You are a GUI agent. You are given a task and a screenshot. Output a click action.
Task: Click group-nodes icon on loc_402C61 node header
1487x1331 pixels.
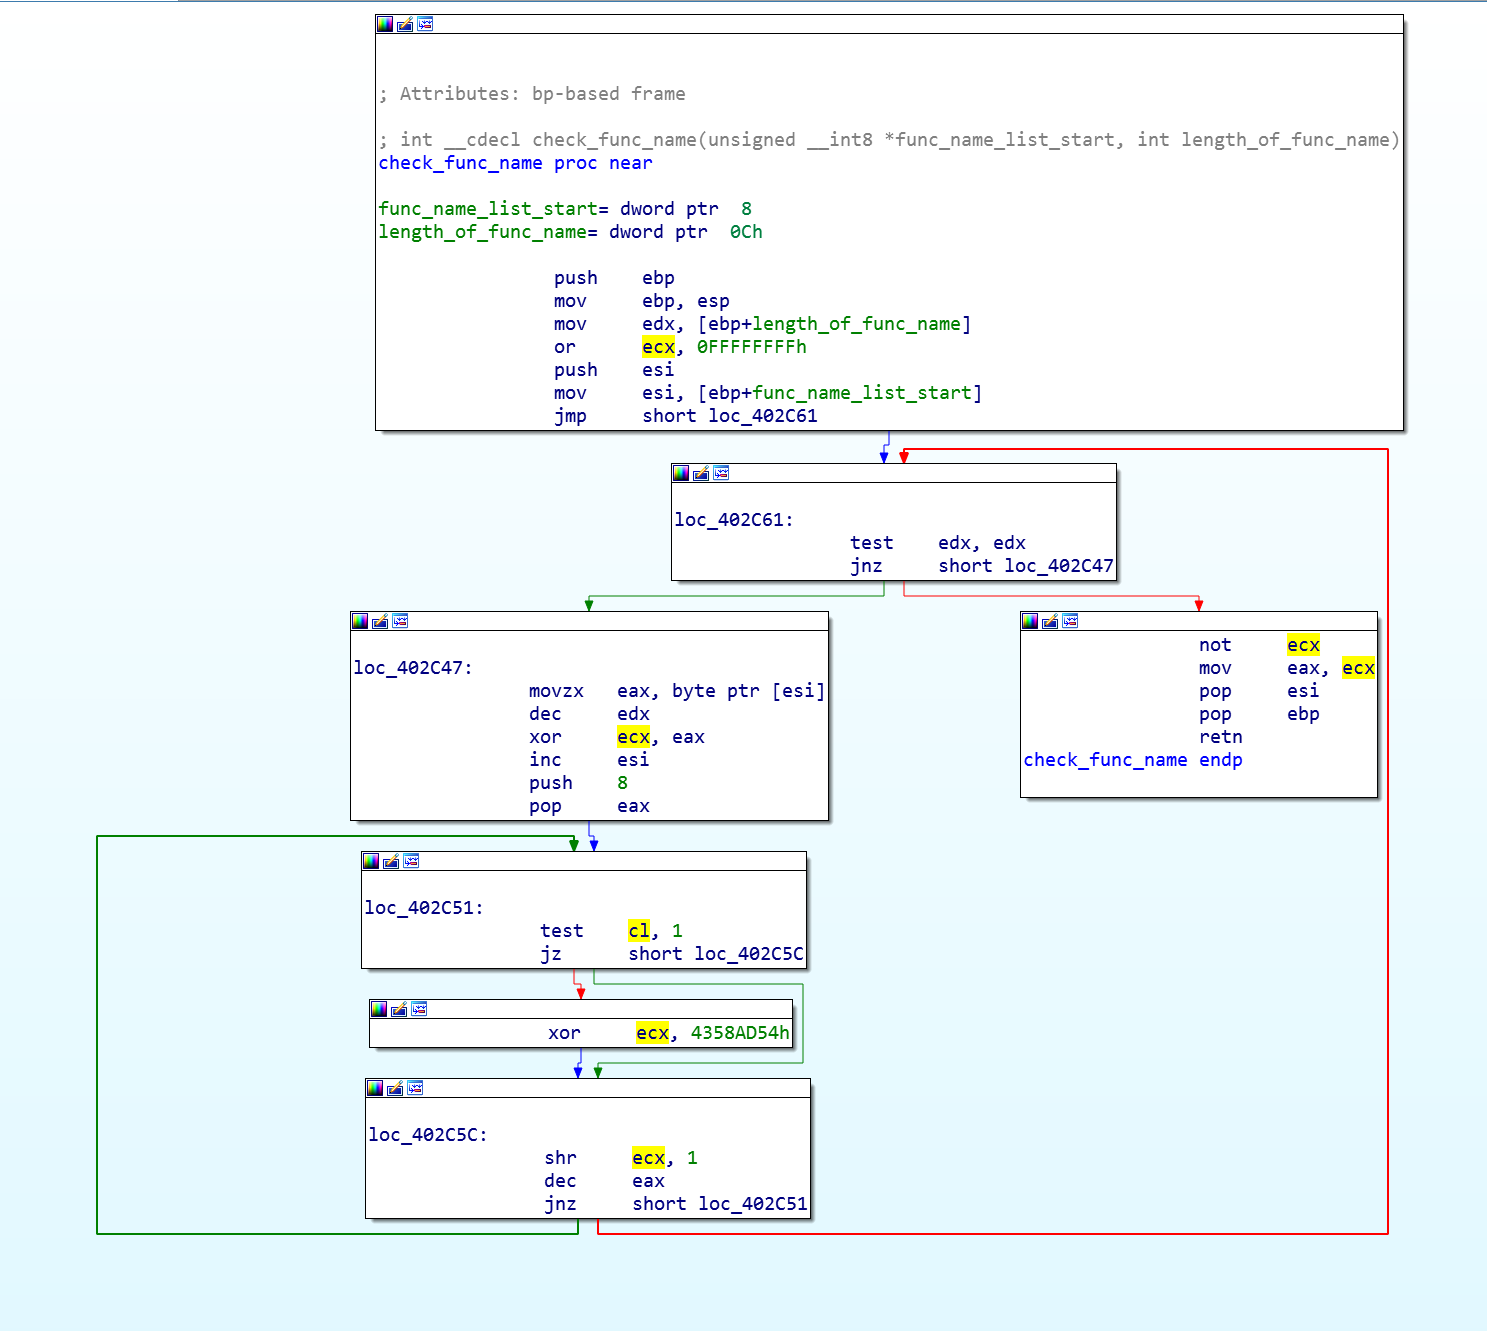721,473
